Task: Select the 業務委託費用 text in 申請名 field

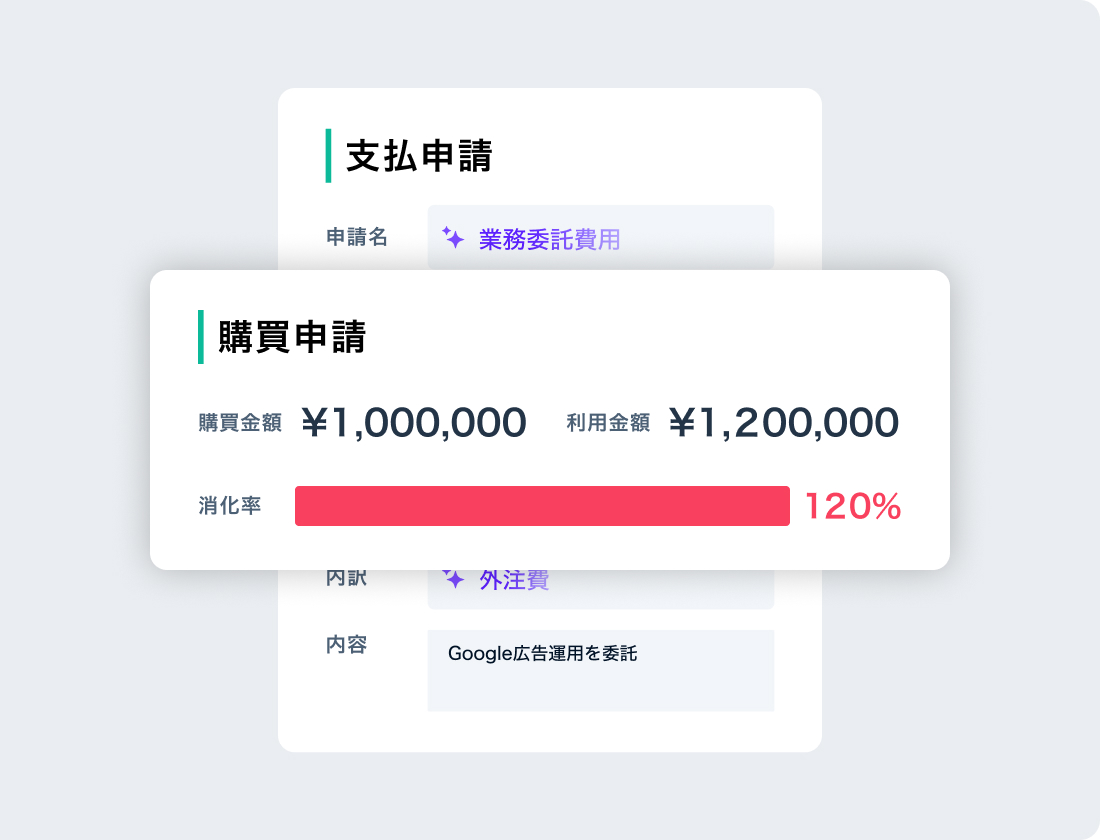Action: [549, 240]
